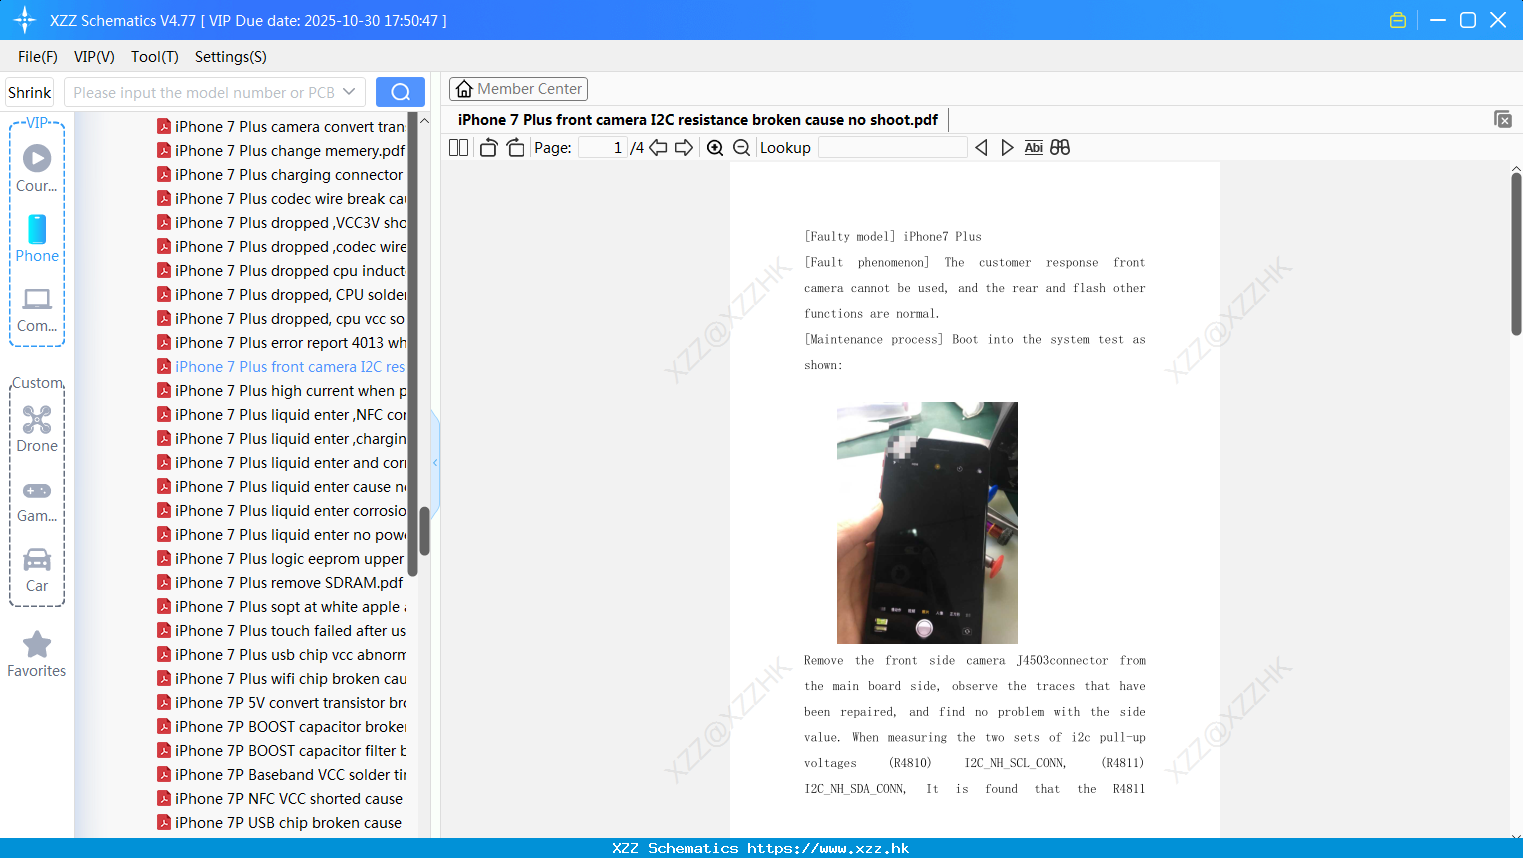Image resolution: width=1523 pixels, height=858 pixels.
Task: Open iPhone 7 Plus wifi chip broken file
Action: [x=281, y=679]
